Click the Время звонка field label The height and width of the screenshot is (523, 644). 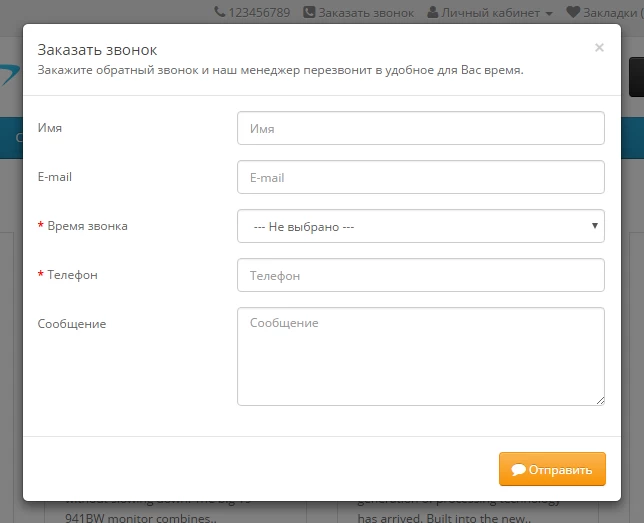pyautogui.click(x=87, y=226)
